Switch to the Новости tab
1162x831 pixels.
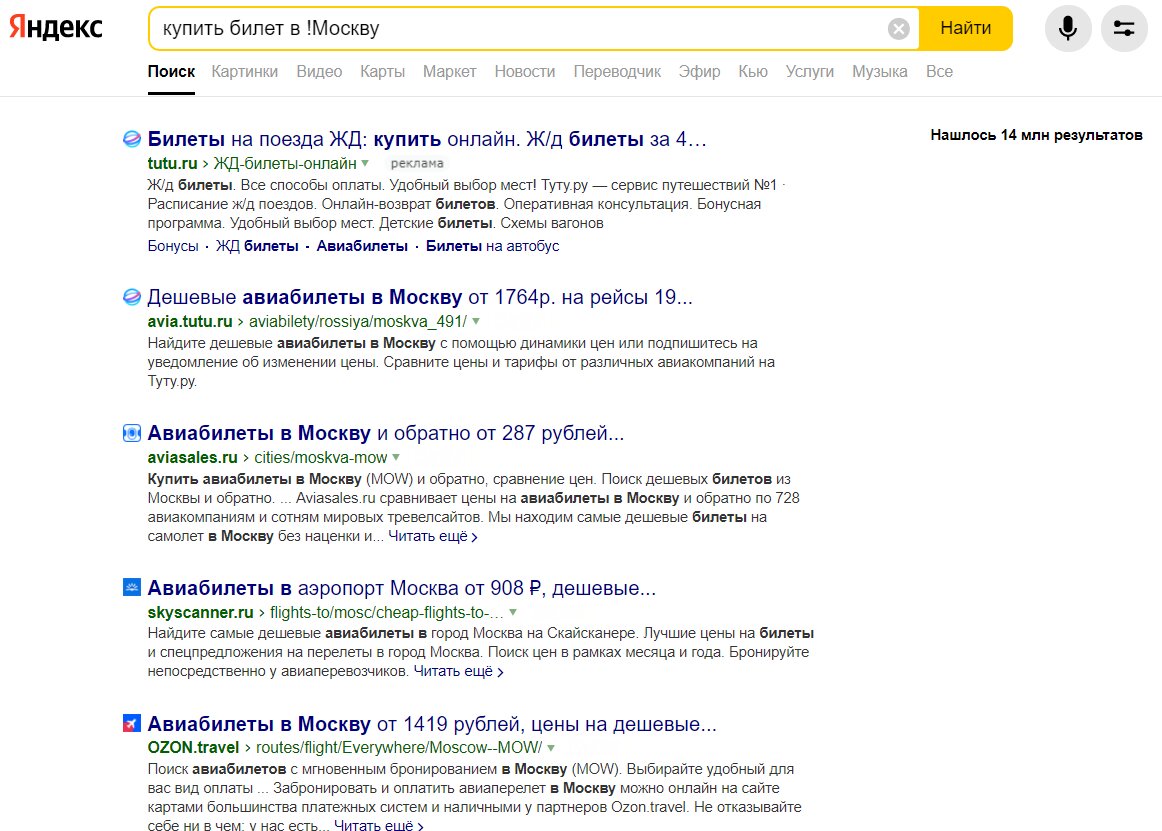tap(525, 72)
